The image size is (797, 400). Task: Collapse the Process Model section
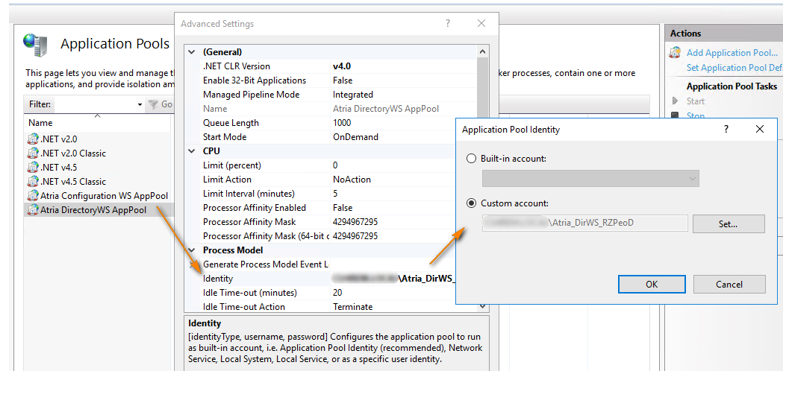pos(192,250)
